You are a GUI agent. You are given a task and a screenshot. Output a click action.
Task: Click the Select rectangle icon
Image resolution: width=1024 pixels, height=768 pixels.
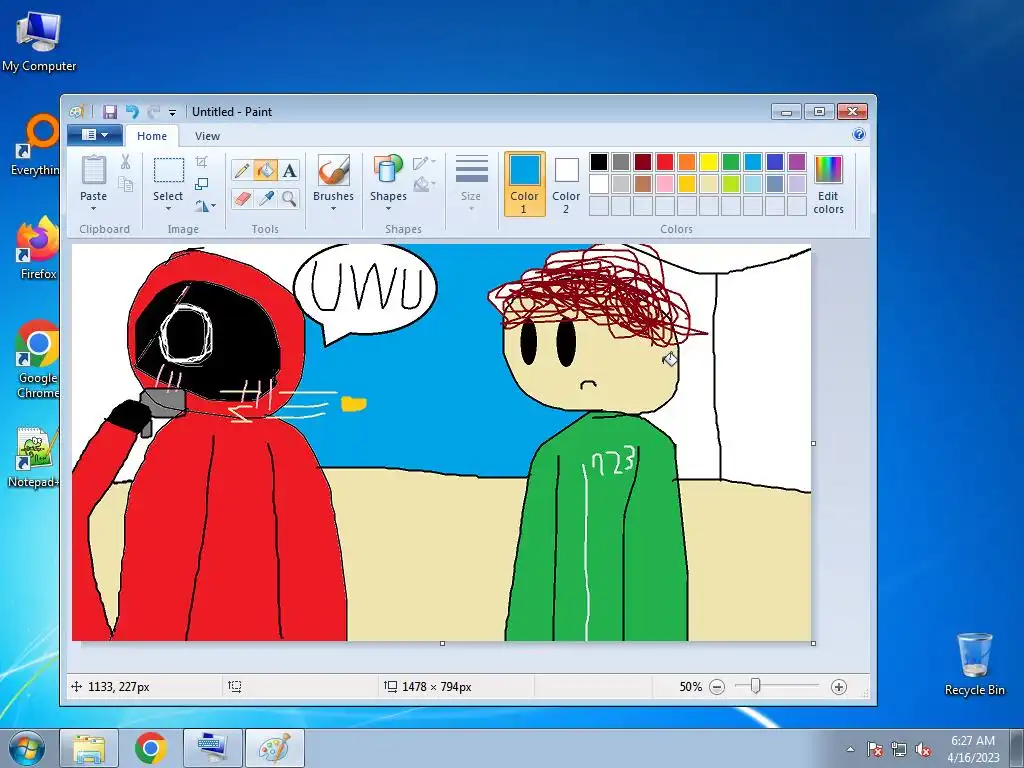click(x=168, y=171)
